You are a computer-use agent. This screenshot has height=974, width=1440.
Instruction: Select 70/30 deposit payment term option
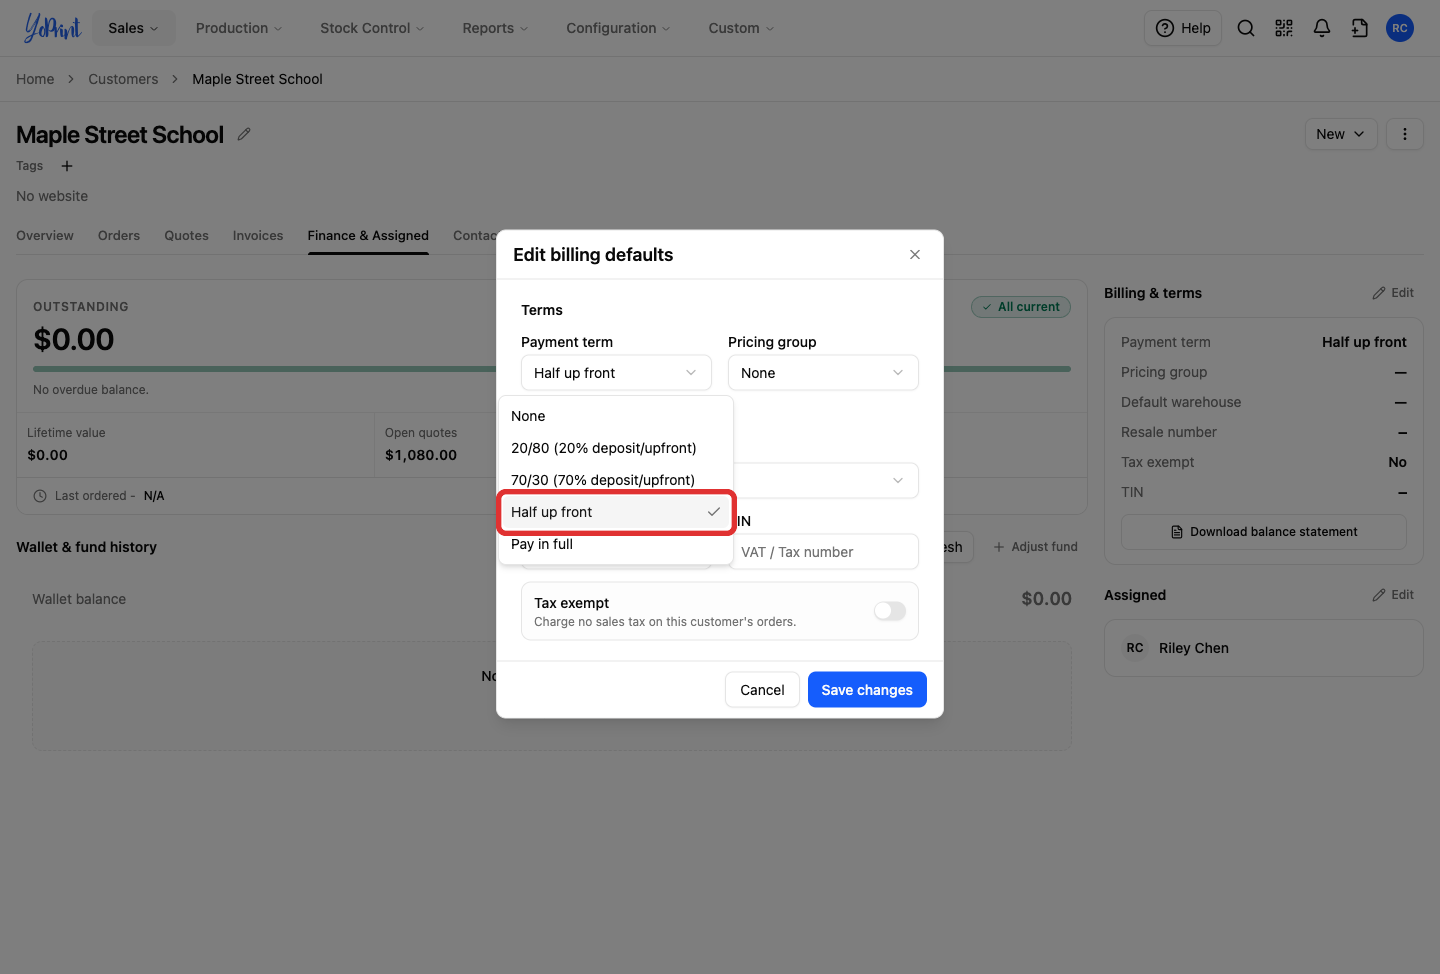(x=616, y=480)
